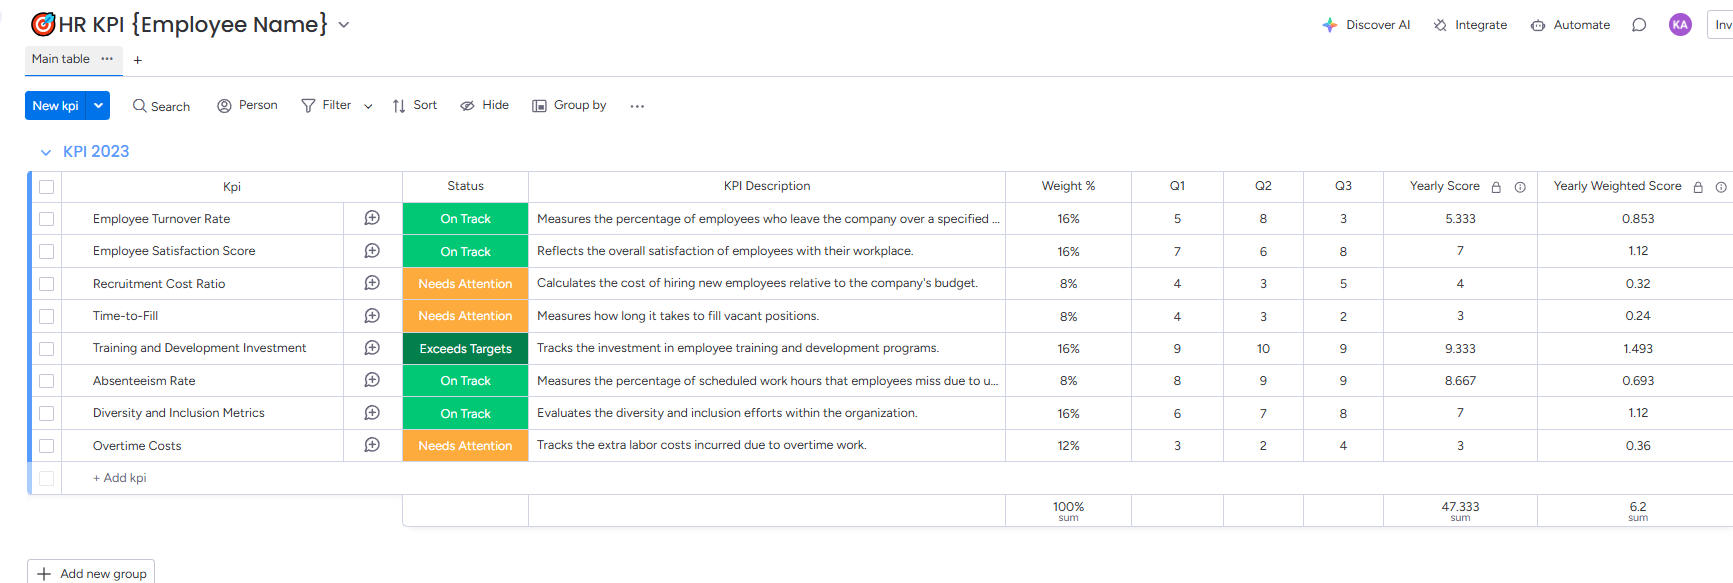Filter by Person
Screen dimensions: 1733x583
pos(247,105)
